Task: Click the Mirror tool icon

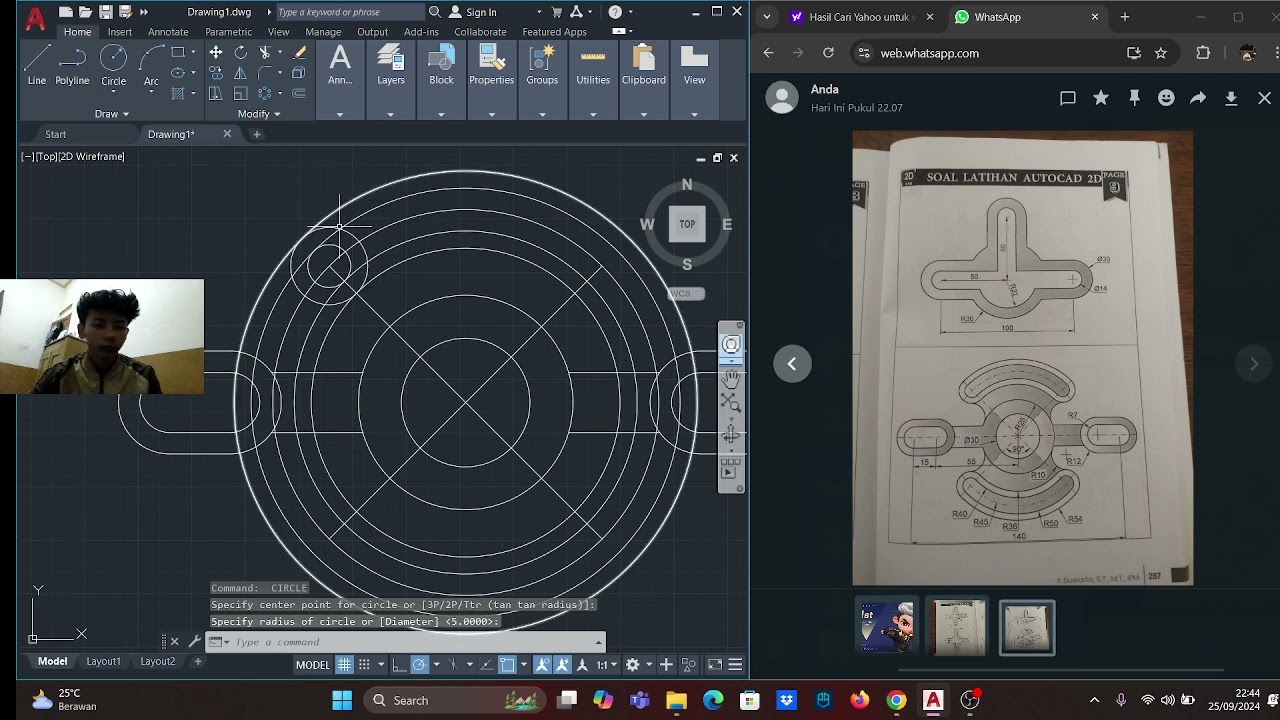Action: click(241, 72)
